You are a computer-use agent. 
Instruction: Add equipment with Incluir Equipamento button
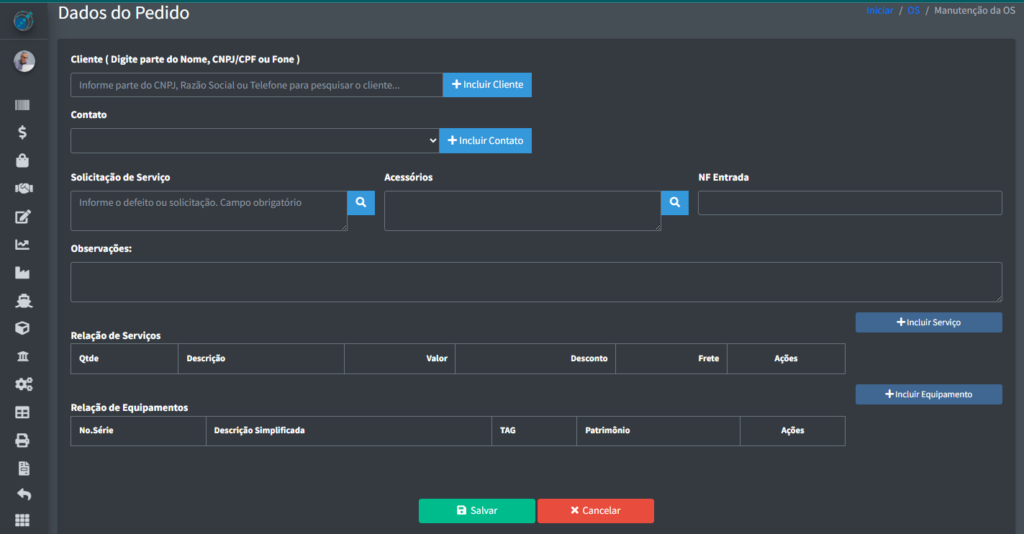(x=928, y=394)
